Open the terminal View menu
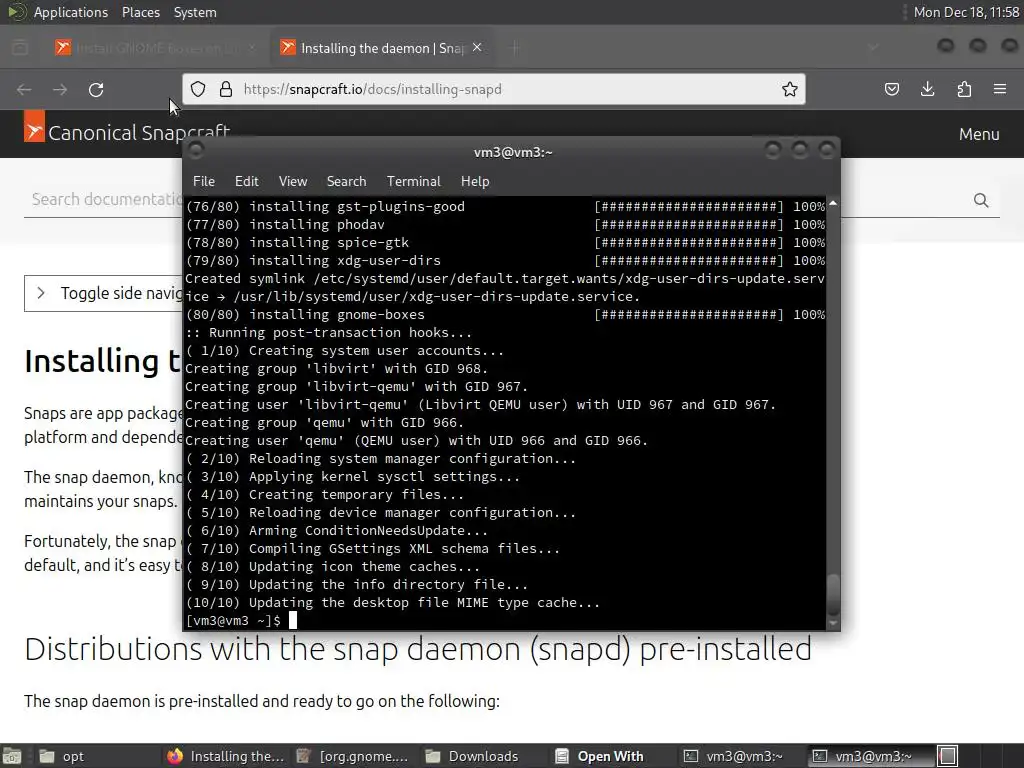 [293, 182]
